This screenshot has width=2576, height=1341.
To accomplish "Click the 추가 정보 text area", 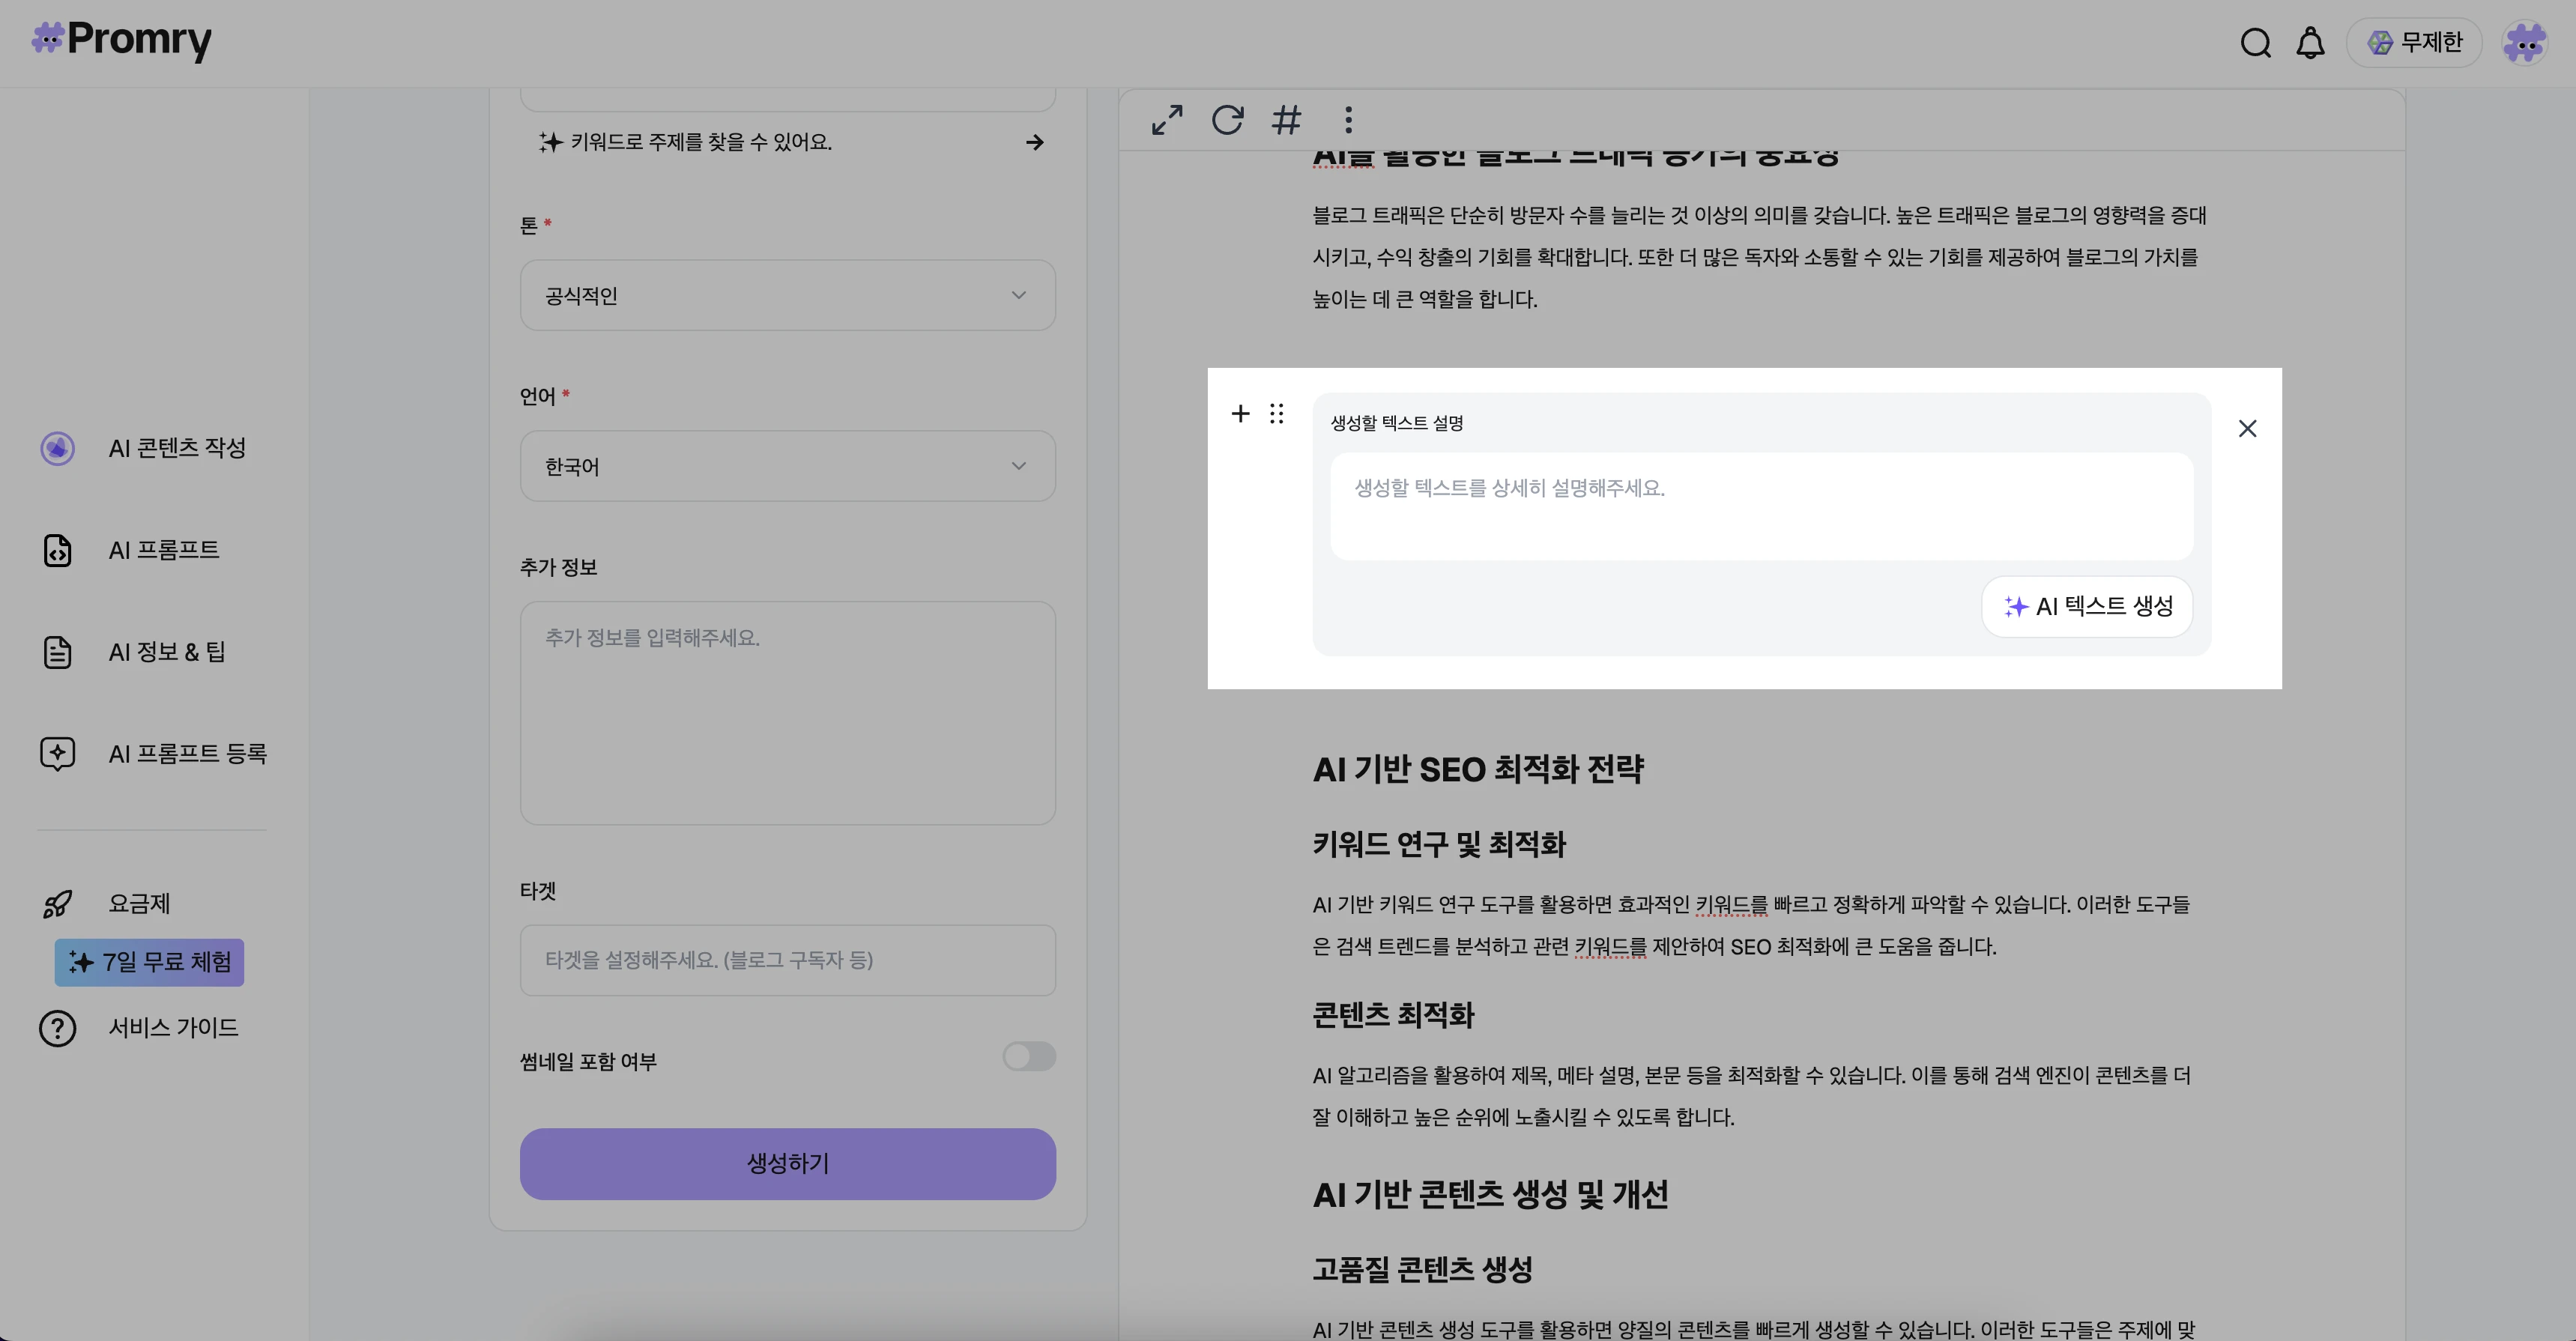I will 787,713.
